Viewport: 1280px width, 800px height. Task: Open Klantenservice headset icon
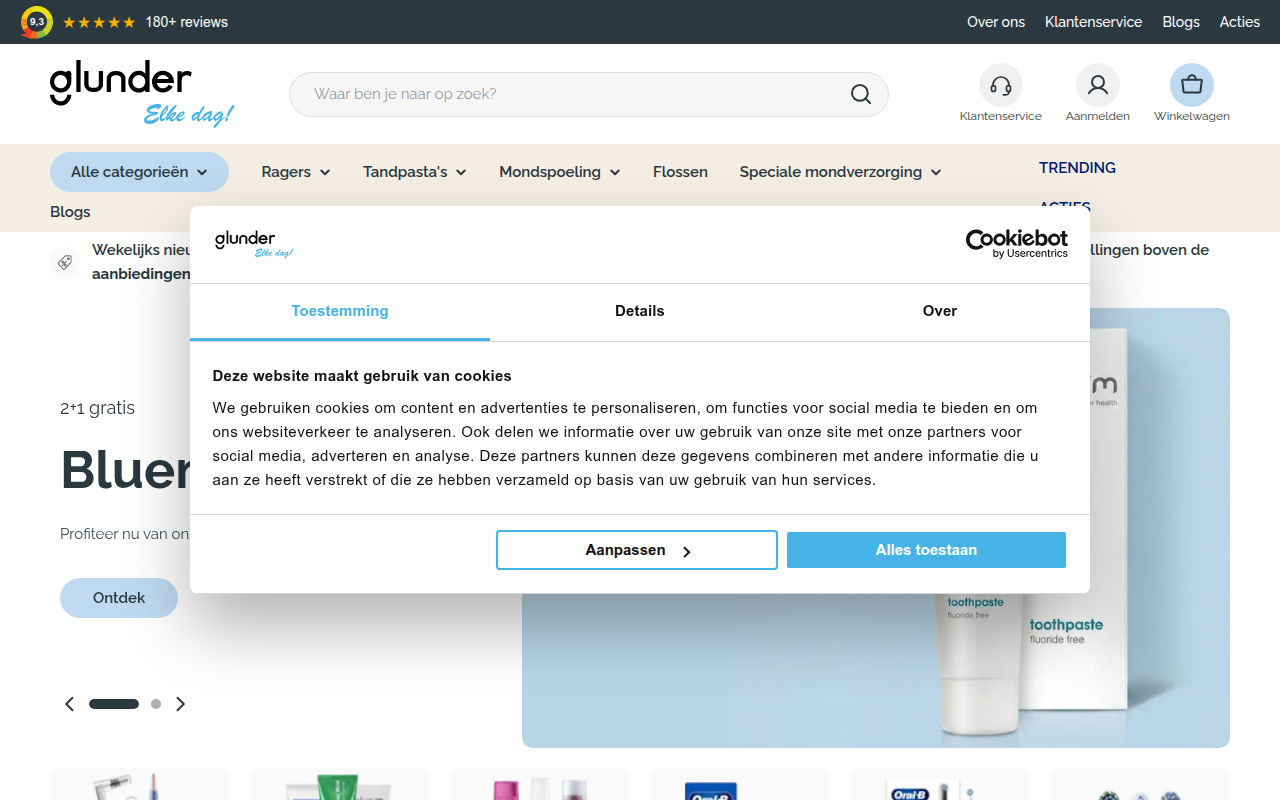click(1000, 86)
